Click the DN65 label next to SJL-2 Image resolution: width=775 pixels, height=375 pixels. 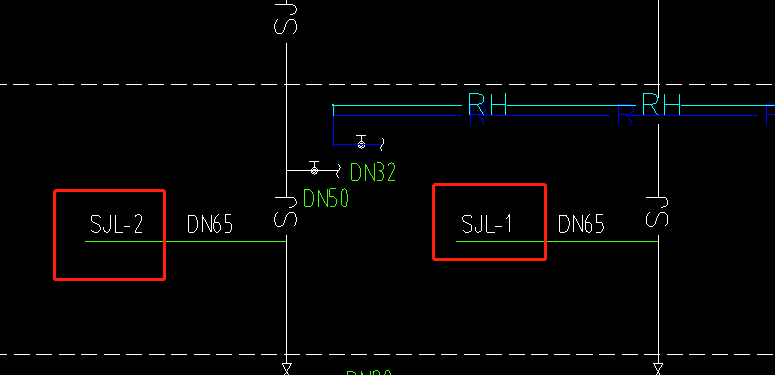(210, 224)
